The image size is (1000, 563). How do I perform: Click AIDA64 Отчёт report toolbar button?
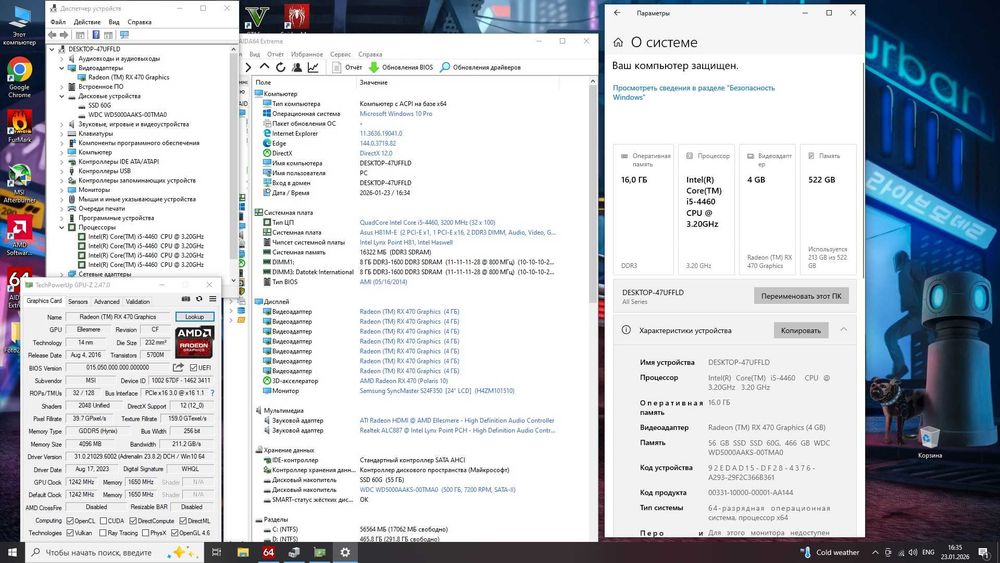[348, 67]
